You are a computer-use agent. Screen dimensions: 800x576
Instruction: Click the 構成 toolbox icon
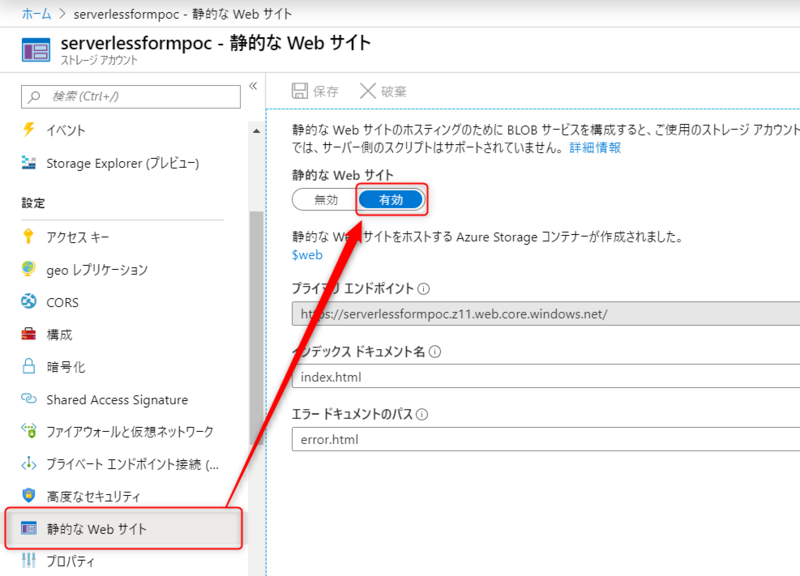click(x=29, y=334)
